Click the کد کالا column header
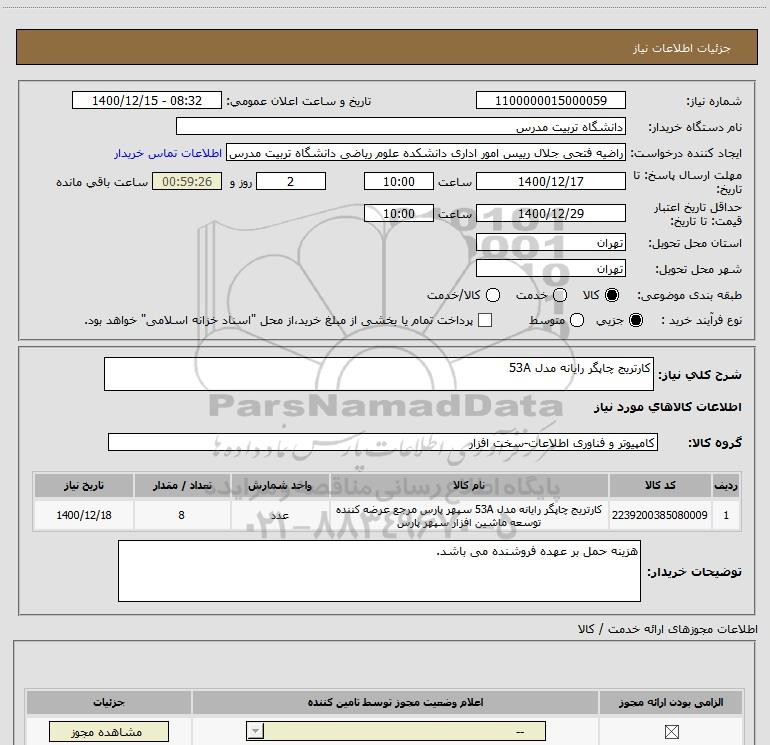 click(660, 485)
